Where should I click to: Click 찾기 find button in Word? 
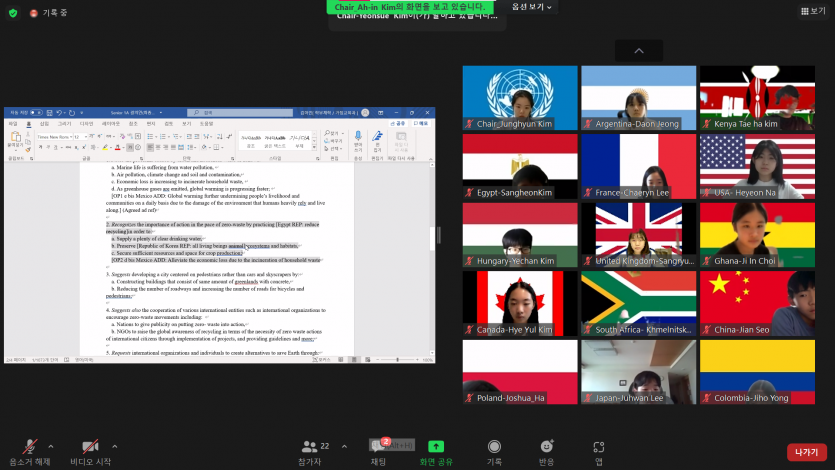pyautogui.click(x=334, y=133)
